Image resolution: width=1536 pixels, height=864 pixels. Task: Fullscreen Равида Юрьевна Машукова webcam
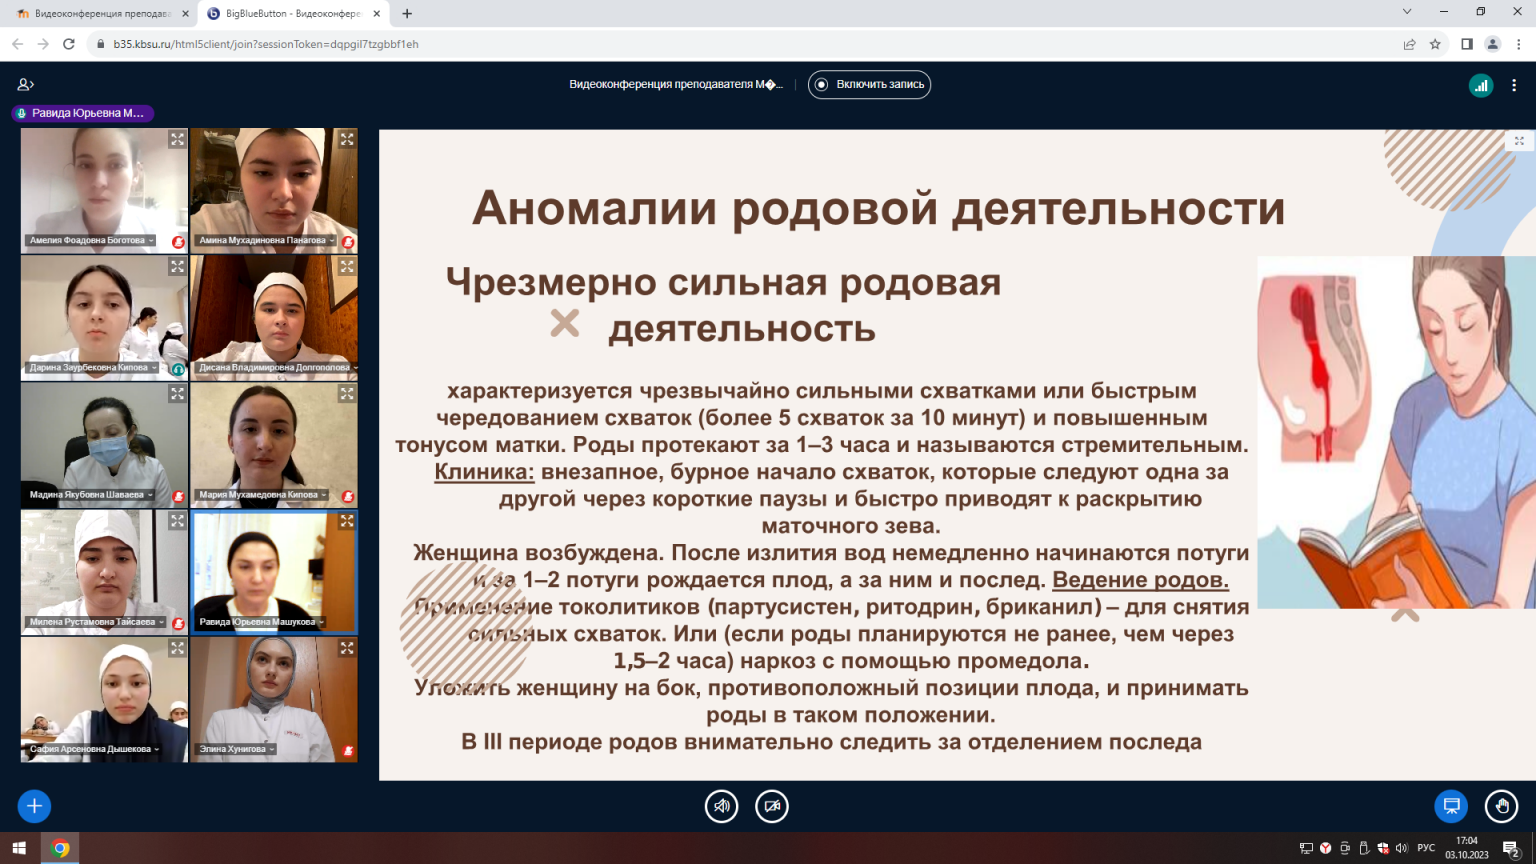[347, 521]
